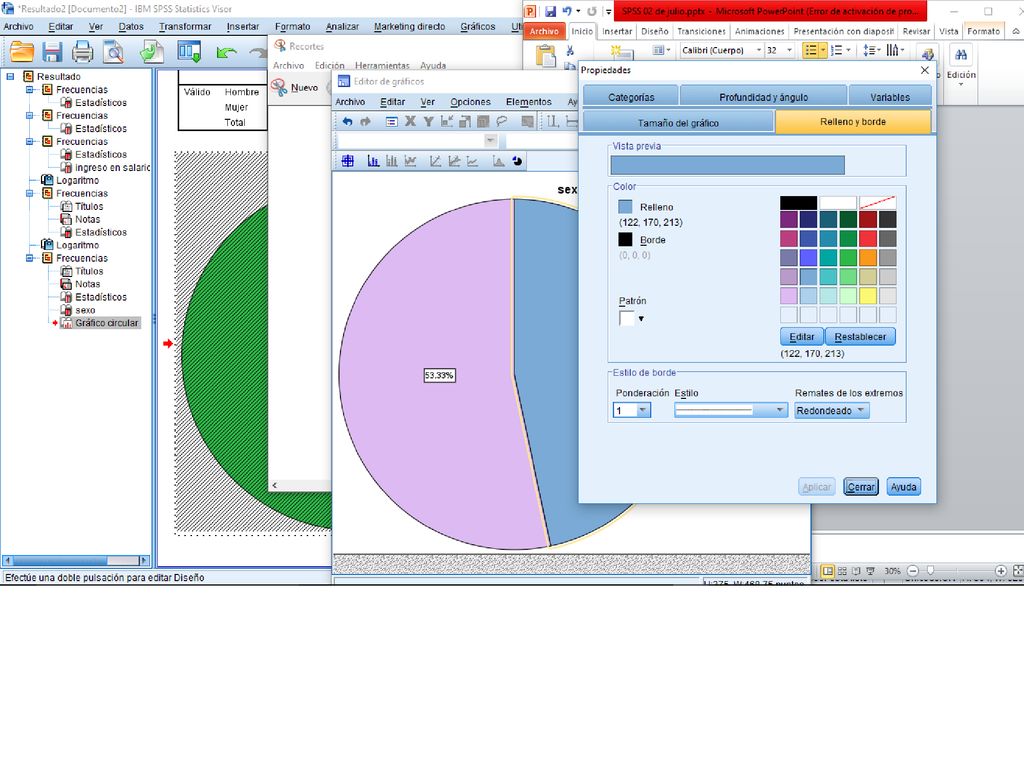This screenshot has width=1024, height=768.
Task: Click the pie chart icon in chart editor toolbar
Action: (517, 161)
